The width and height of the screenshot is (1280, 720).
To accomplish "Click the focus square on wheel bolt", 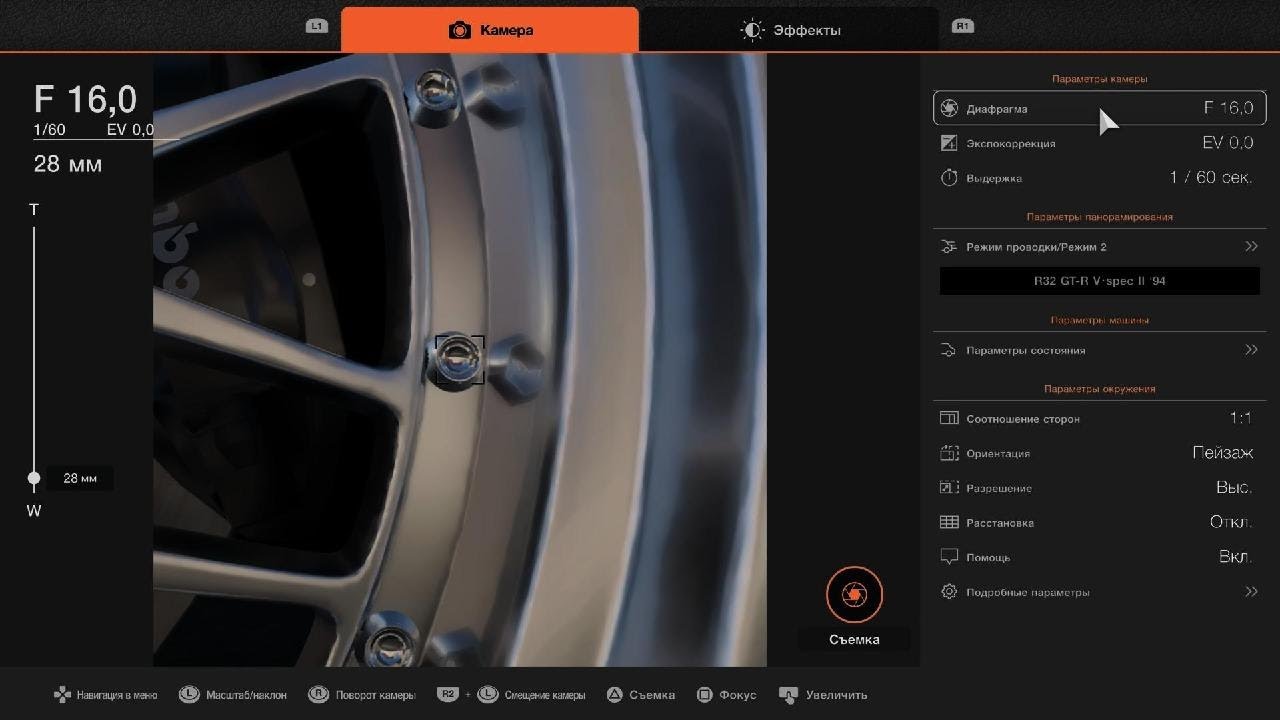I will coord(460,360).
